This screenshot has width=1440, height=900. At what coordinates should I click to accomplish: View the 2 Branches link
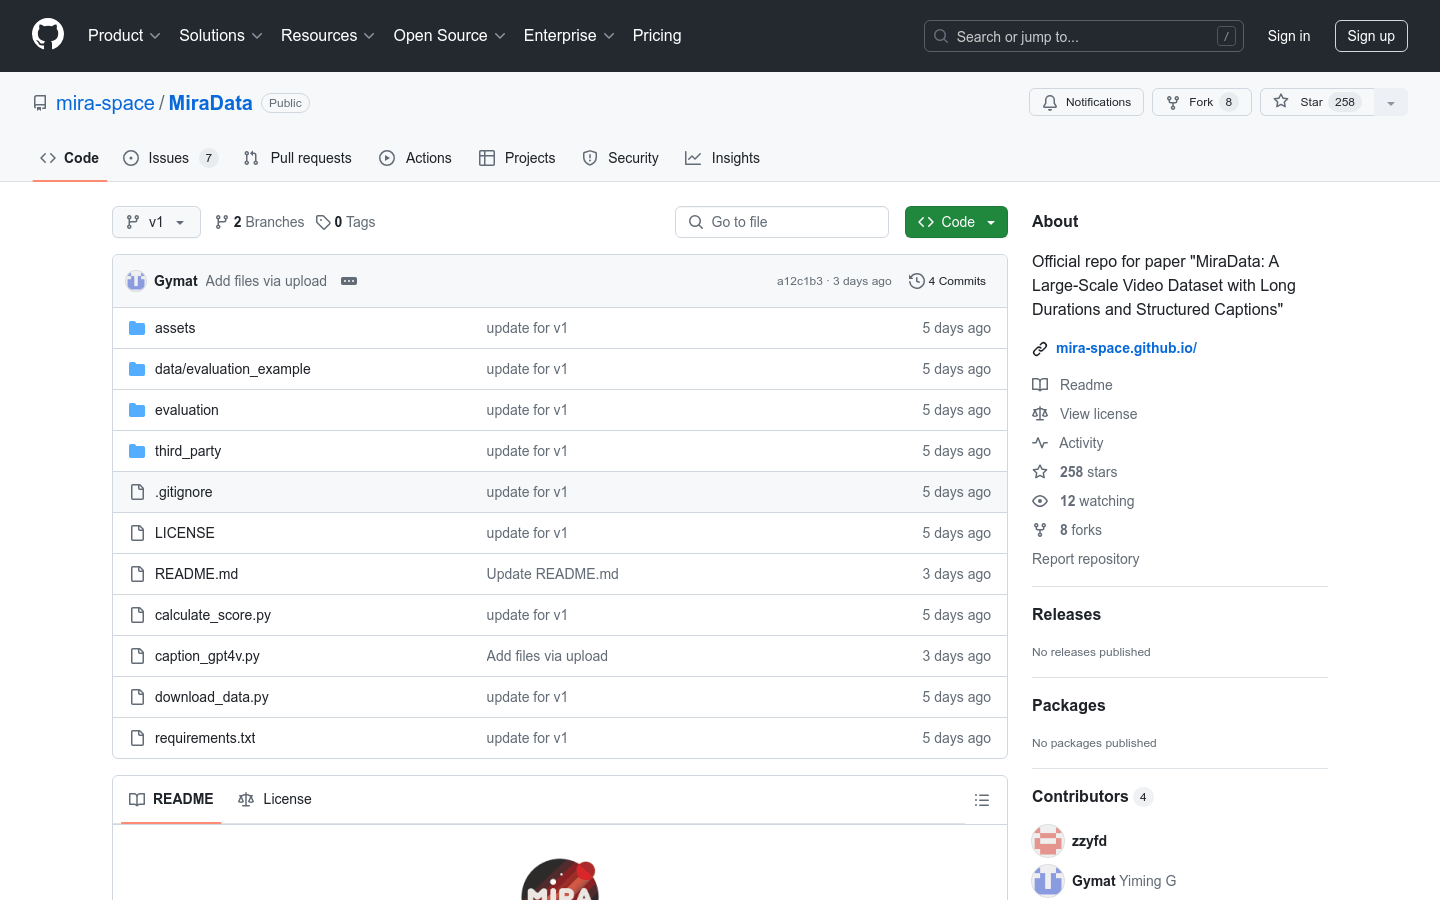[259, 222]
